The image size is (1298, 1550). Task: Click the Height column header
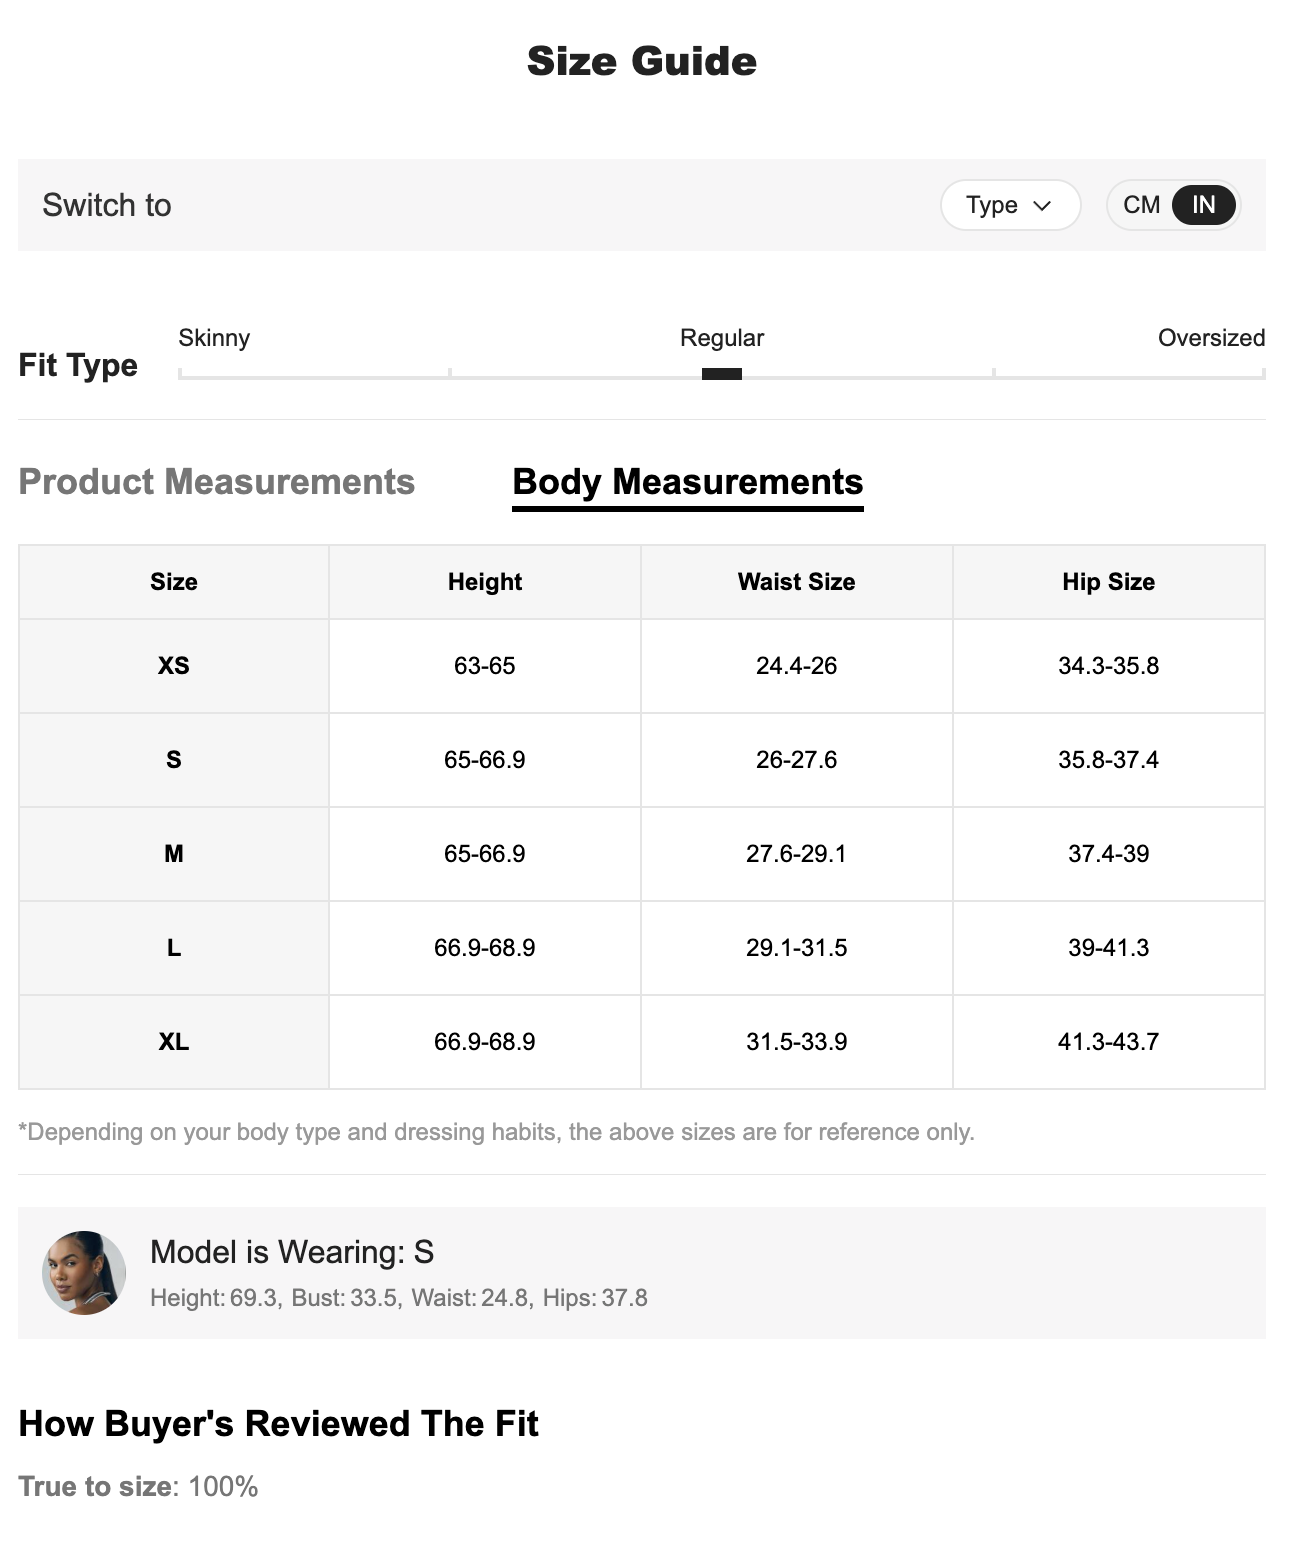pos(485,582)
